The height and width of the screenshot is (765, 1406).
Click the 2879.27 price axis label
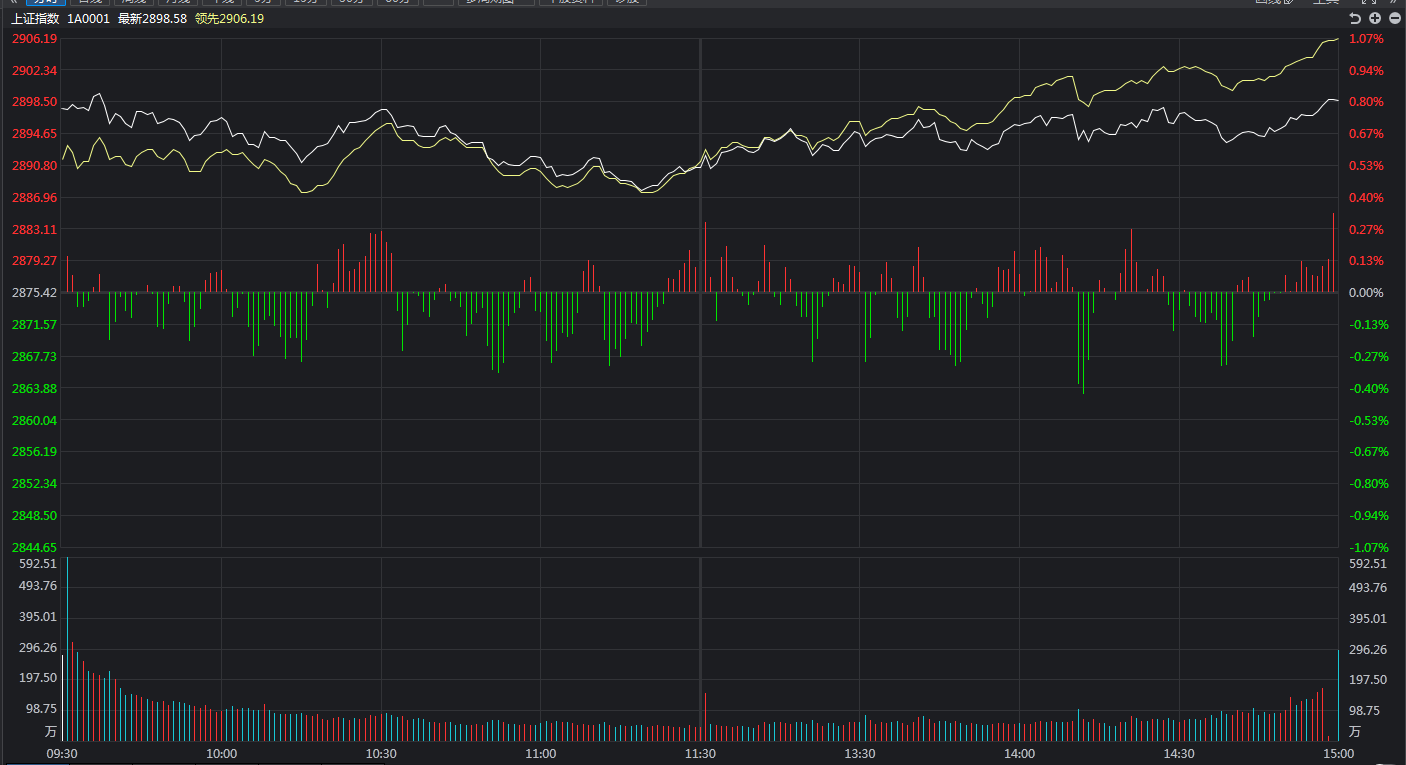coord(34,261)
